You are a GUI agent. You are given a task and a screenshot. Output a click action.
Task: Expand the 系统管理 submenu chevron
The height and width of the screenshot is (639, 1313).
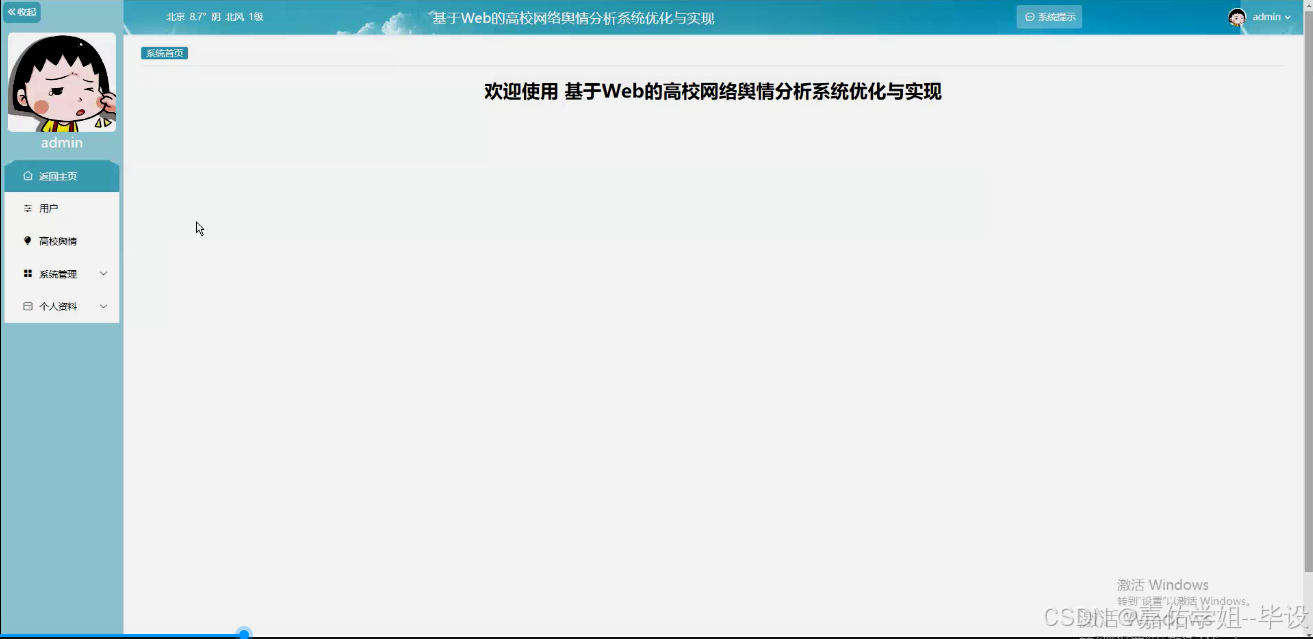103,273
